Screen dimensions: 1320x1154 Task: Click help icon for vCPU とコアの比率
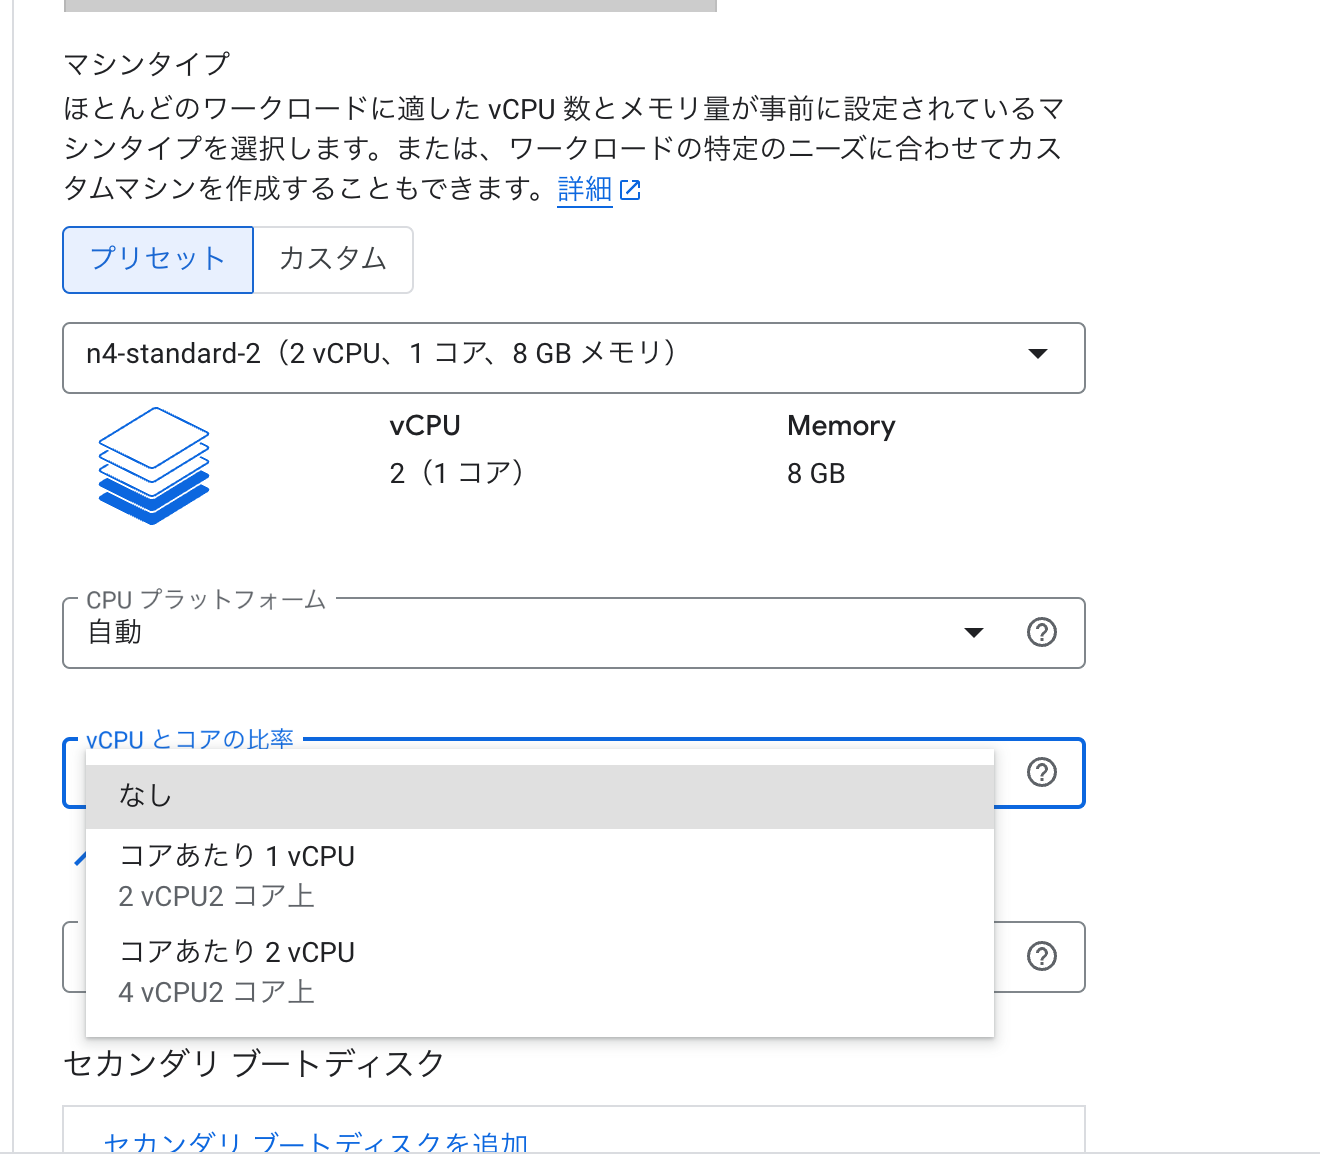pyautogui.click(x=1041, y=772)
